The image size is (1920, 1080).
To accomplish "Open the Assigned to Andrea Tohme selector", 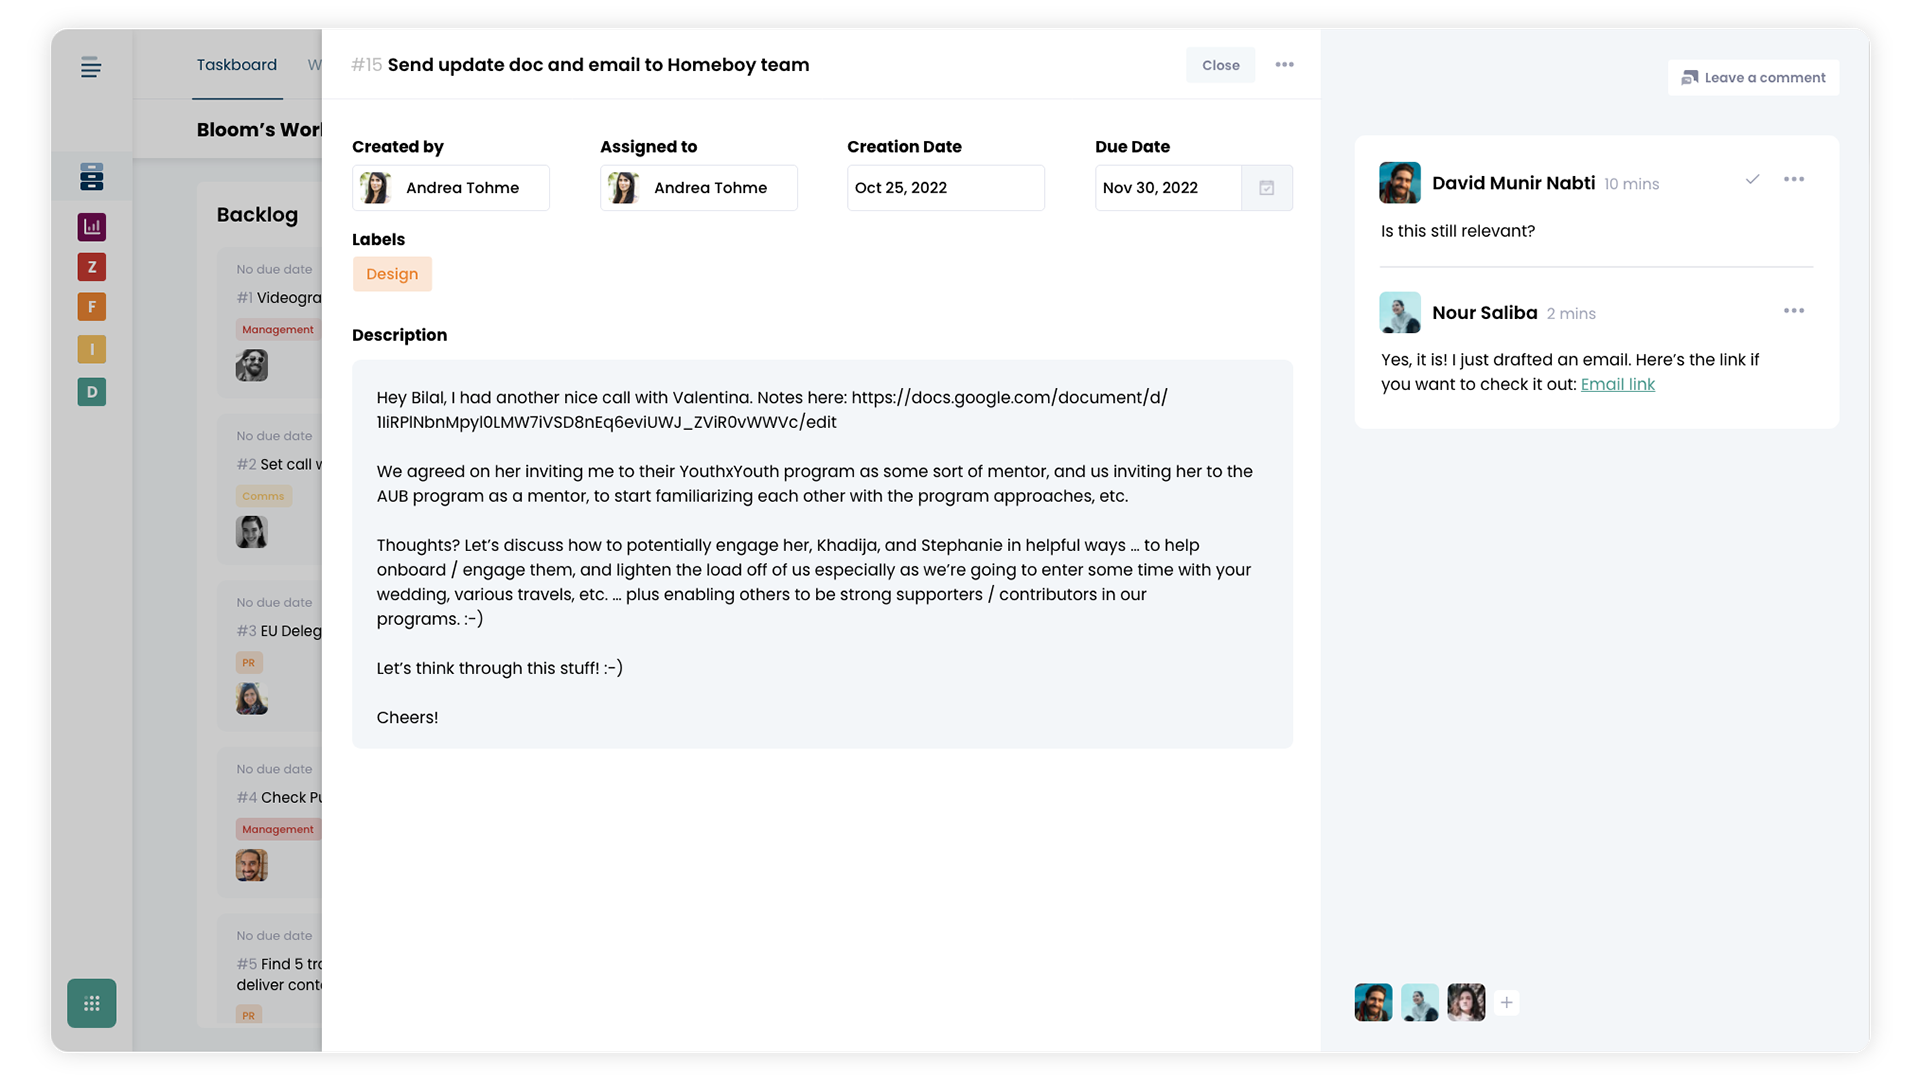I will (698, 188).
